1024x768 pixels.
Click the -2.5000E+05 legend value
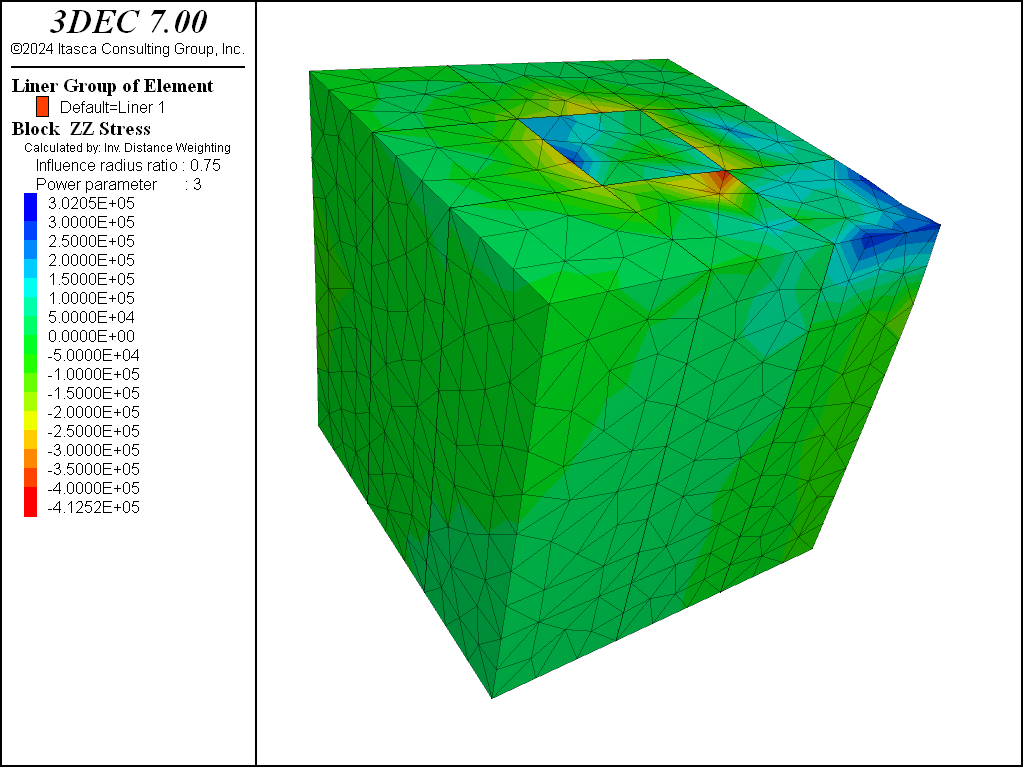(x=93, y=431)
